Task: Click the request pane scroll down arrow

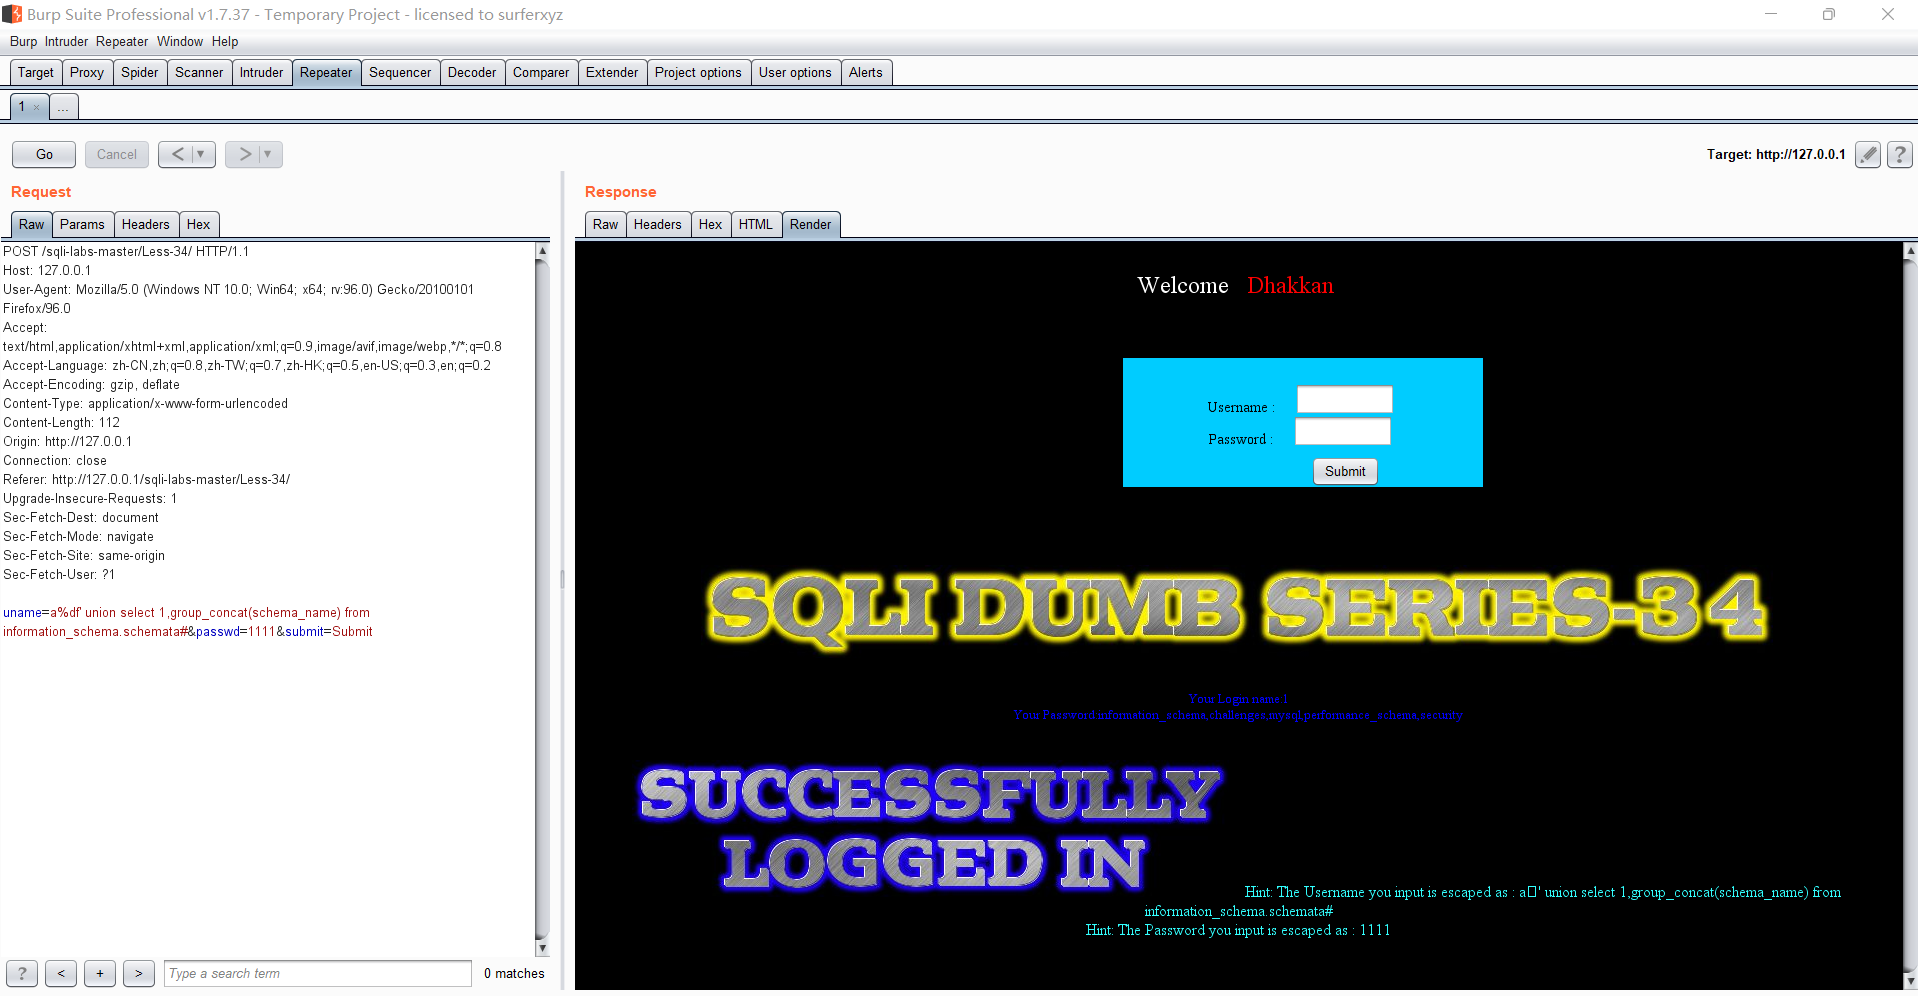Action: pos(542,948)
